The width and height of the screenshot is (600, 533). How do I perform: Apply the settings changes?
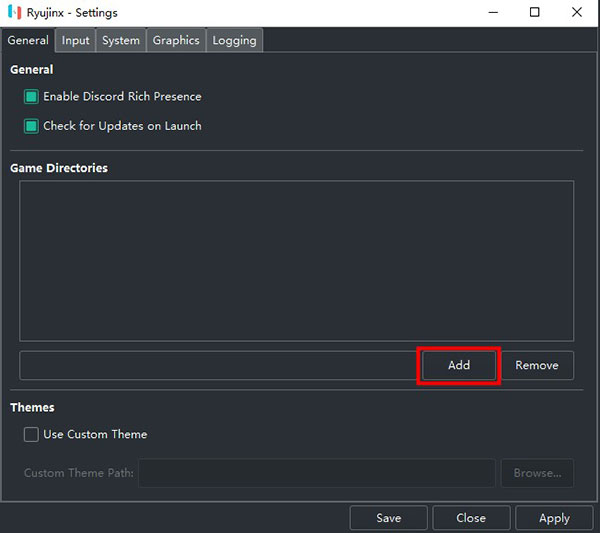pyautogui.click(x=554, y=518)
